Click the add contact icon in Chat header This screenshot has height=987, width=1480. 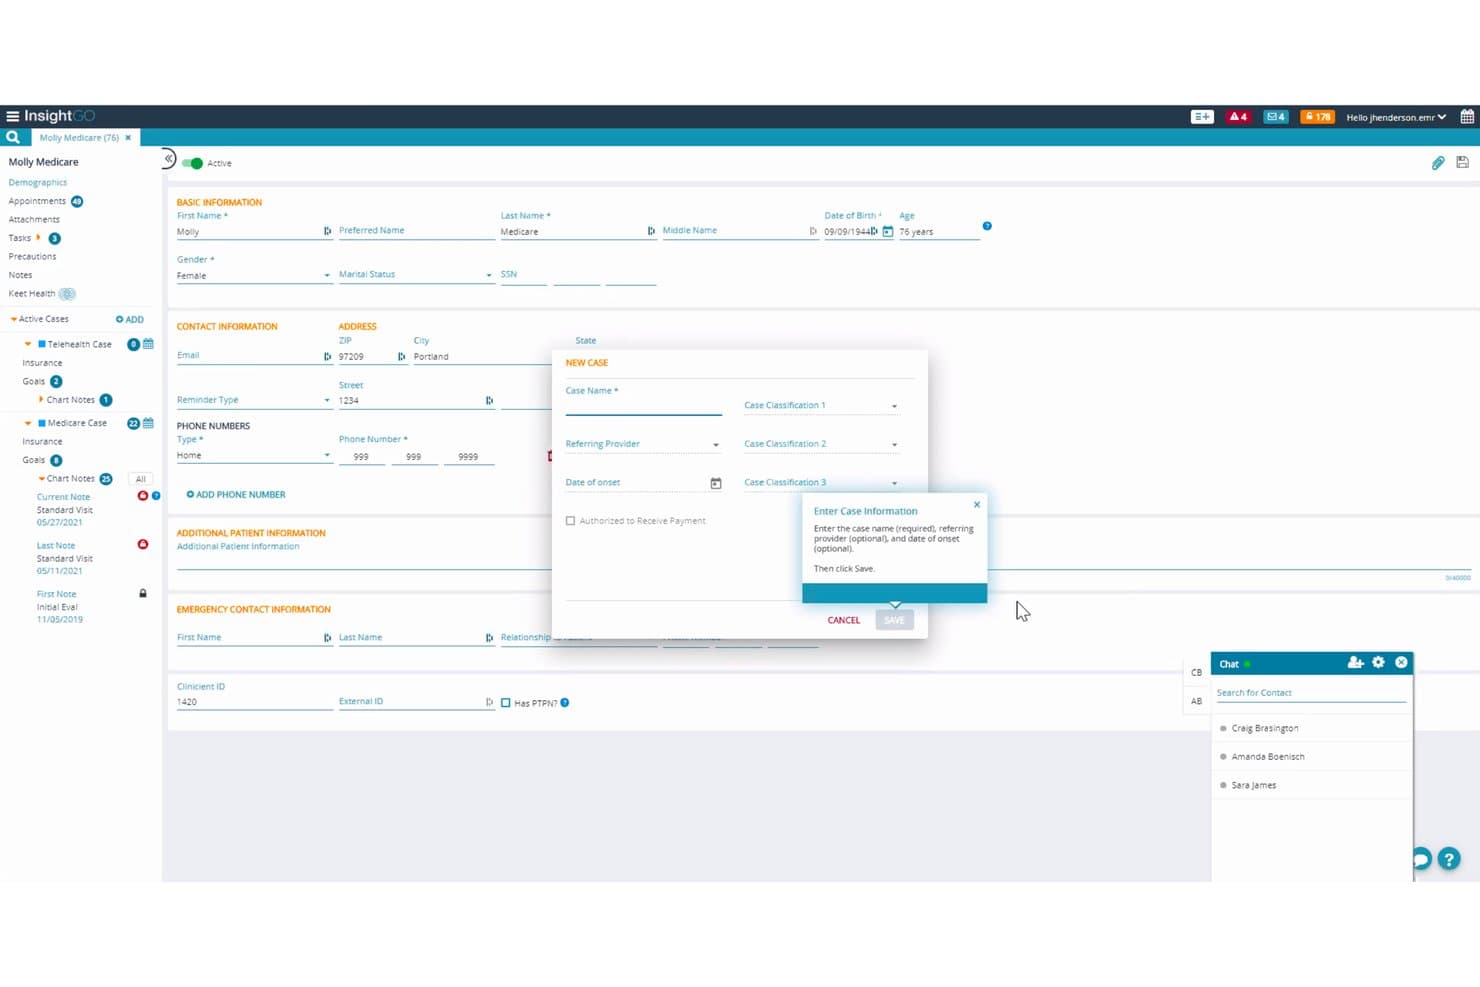[x=1355, y=663]
